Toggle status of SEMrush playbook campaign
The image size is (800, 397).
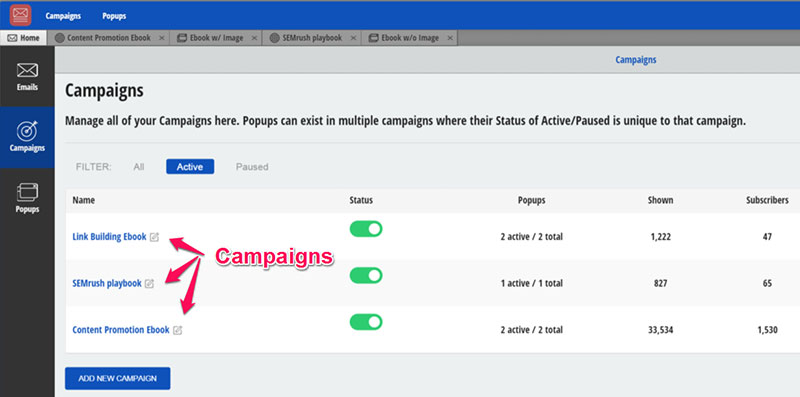366,276
